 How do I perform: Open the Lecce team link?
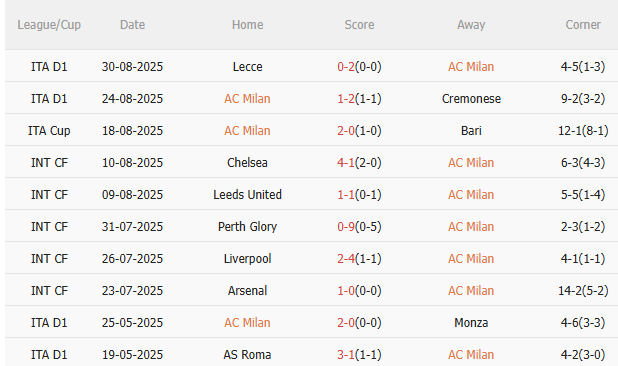248,67
